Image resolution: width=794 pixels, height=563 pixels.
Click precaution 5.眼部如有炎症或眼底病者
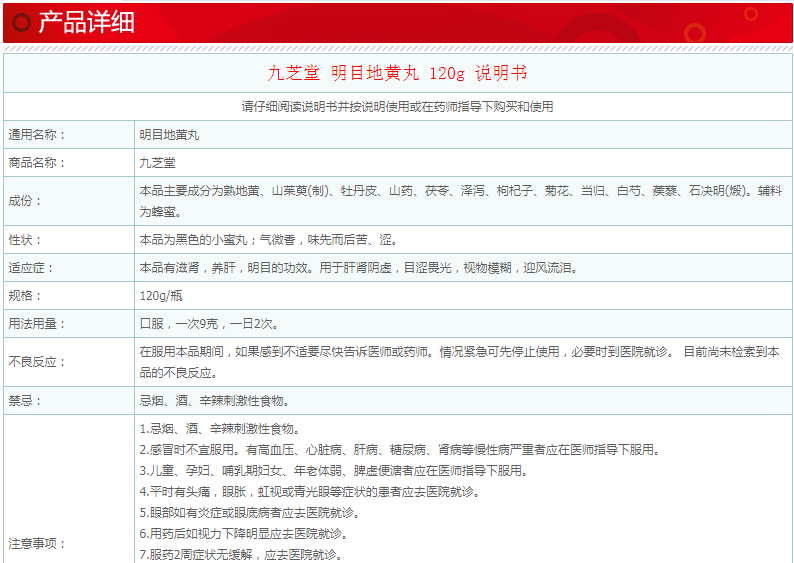click(250, 512)
